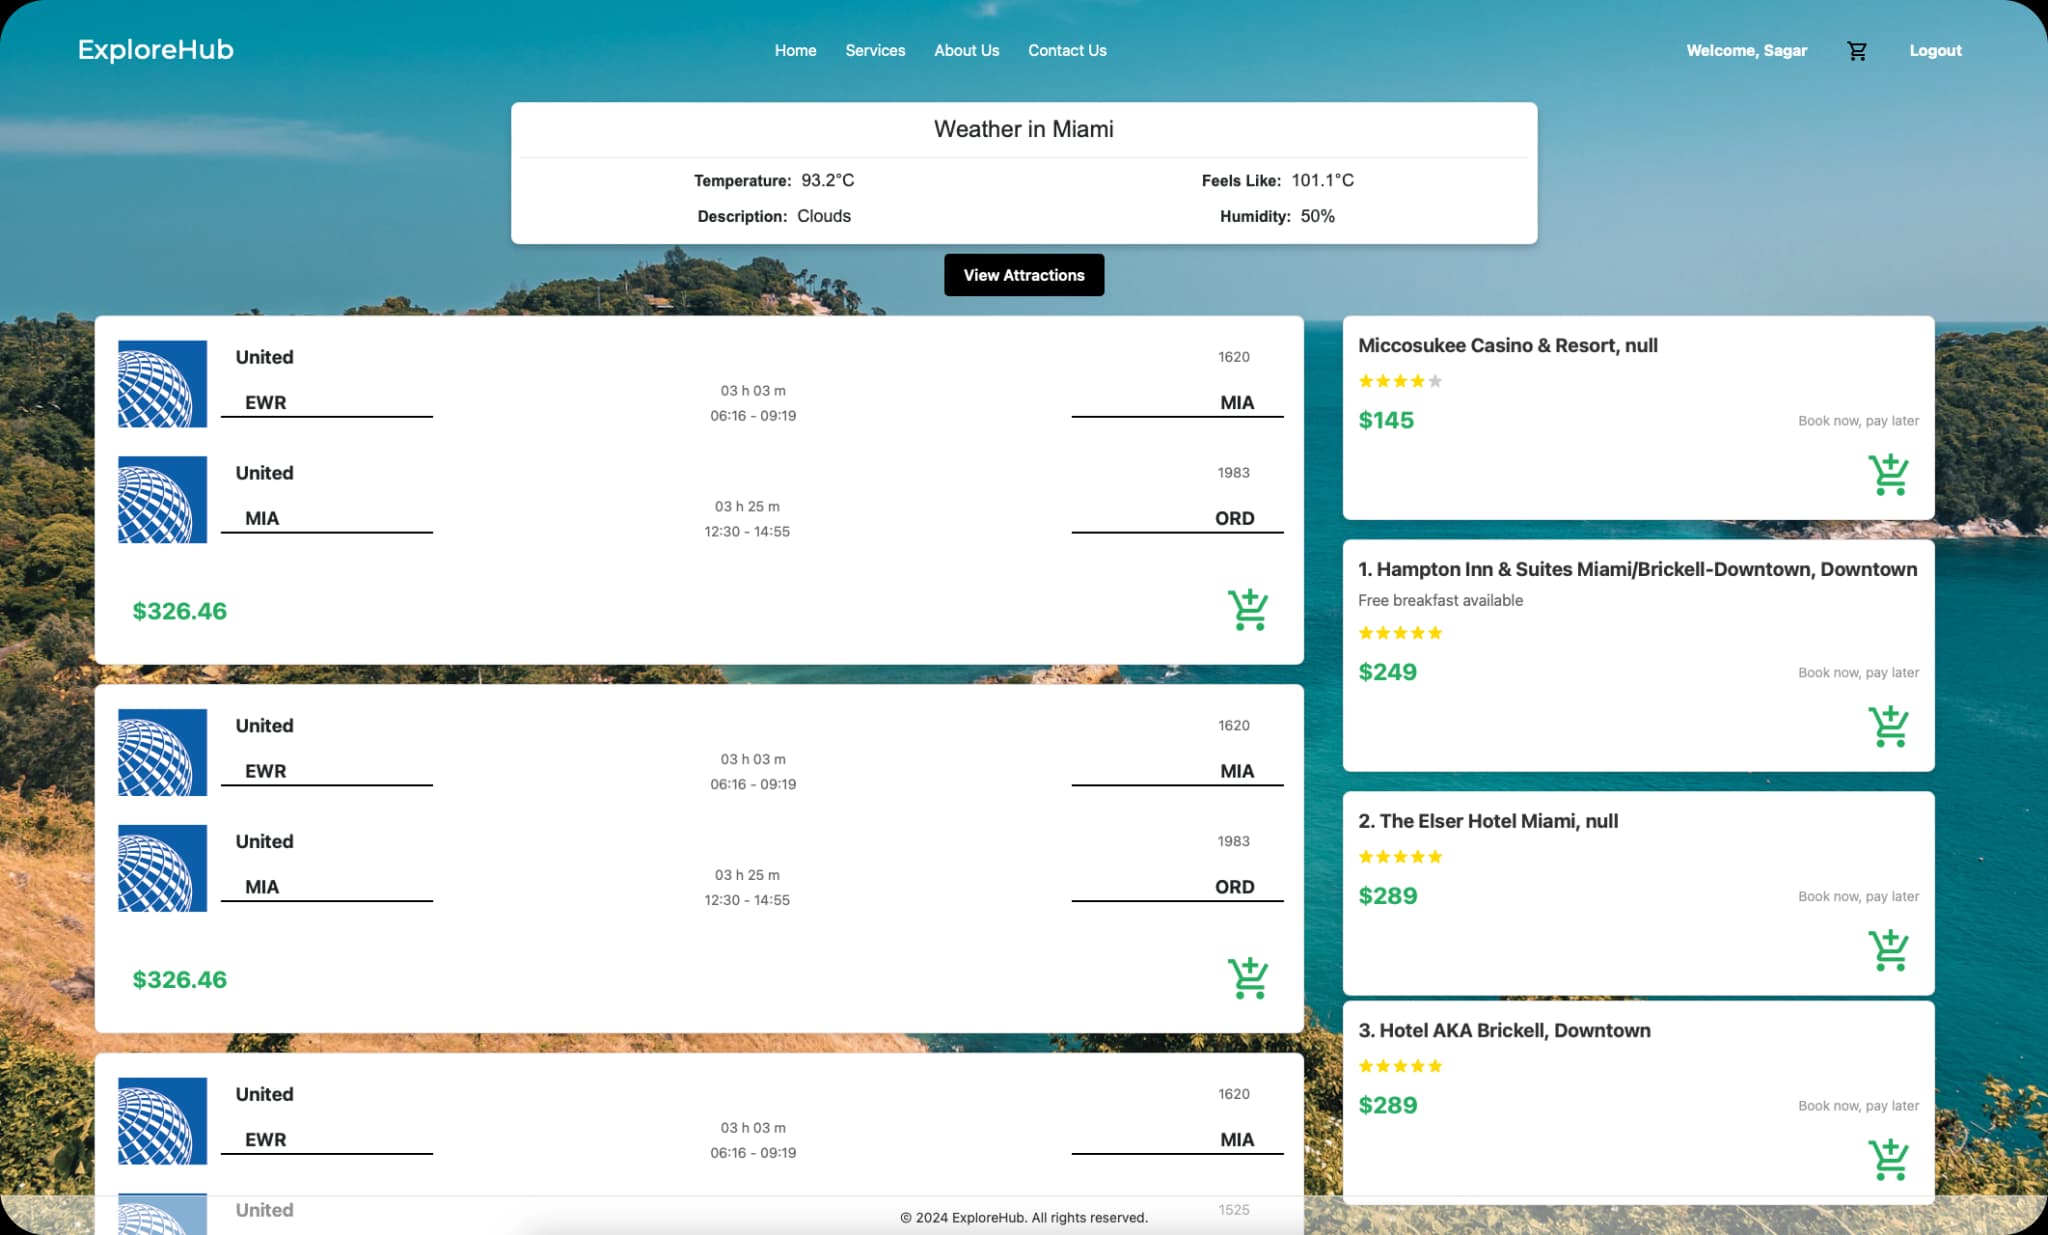Add Hotel AKA Brickell to cart
The height and width of the screenshot is (1235, 2048).
1888,1160
